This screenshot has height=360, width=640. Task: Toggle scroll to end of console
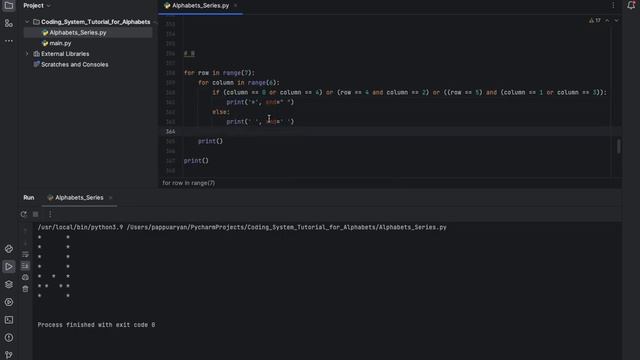(x=25, y=266)
